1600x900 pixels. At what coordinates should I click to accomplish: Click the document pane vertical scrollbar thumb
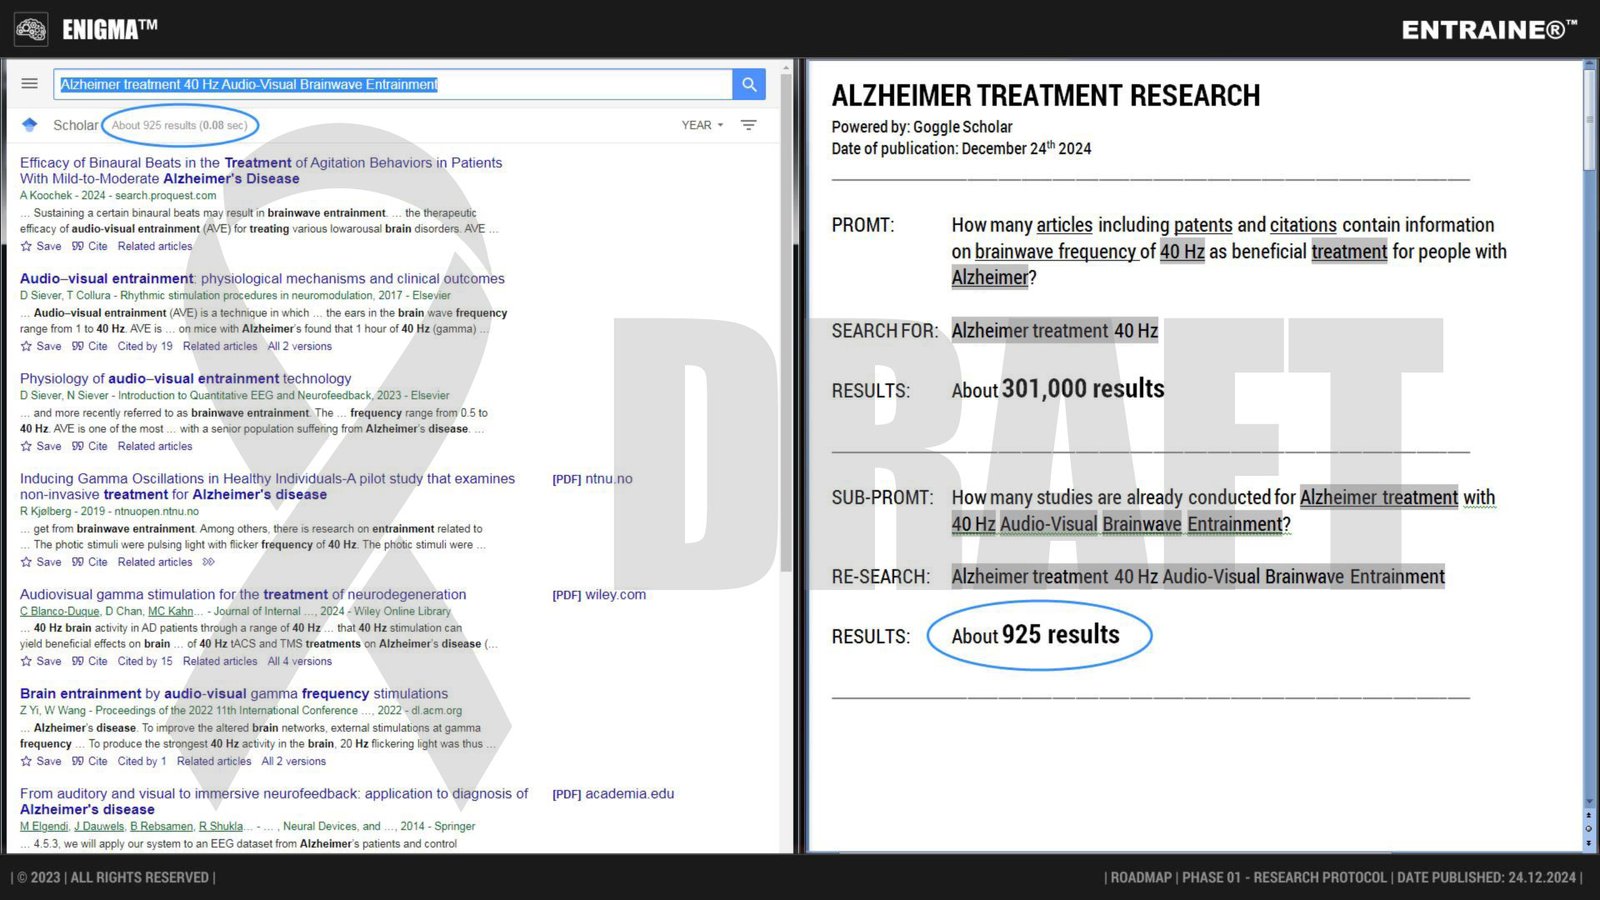coord(1589,115)
